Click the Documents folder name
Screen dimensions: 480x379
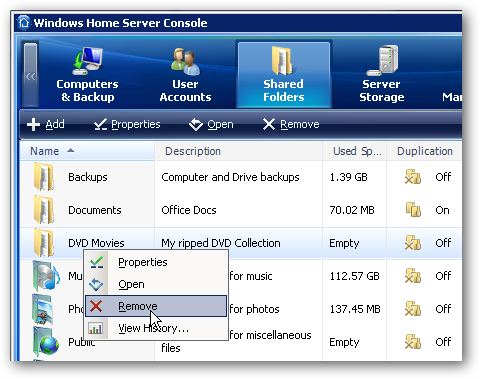tap(95, 210)
